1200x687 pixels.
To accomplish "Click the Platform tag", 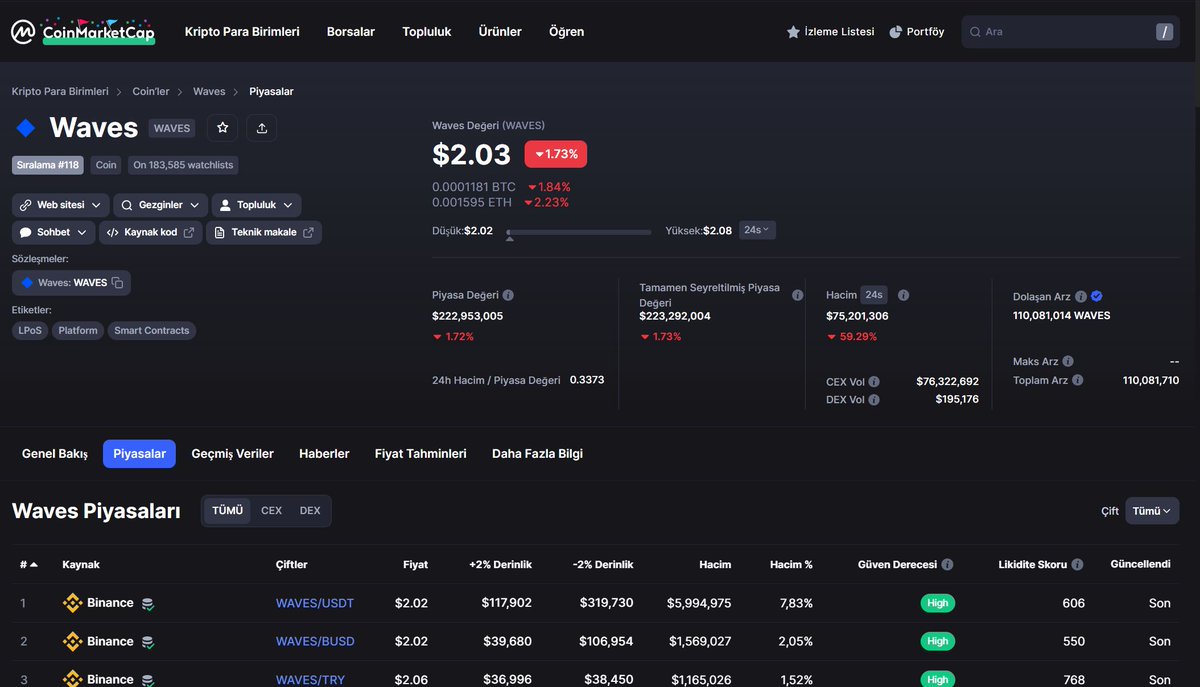I will click(x=78, y=330).
